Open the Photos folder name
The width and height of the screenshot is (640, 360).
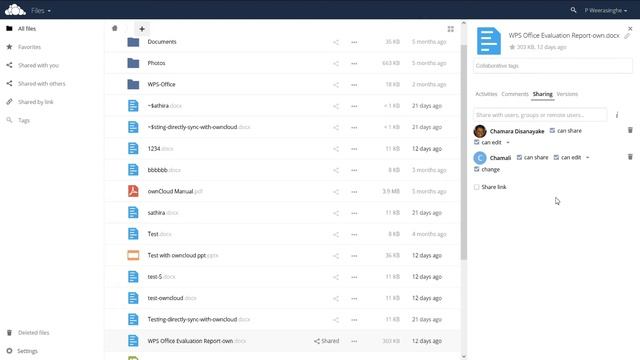coord(156,63)
